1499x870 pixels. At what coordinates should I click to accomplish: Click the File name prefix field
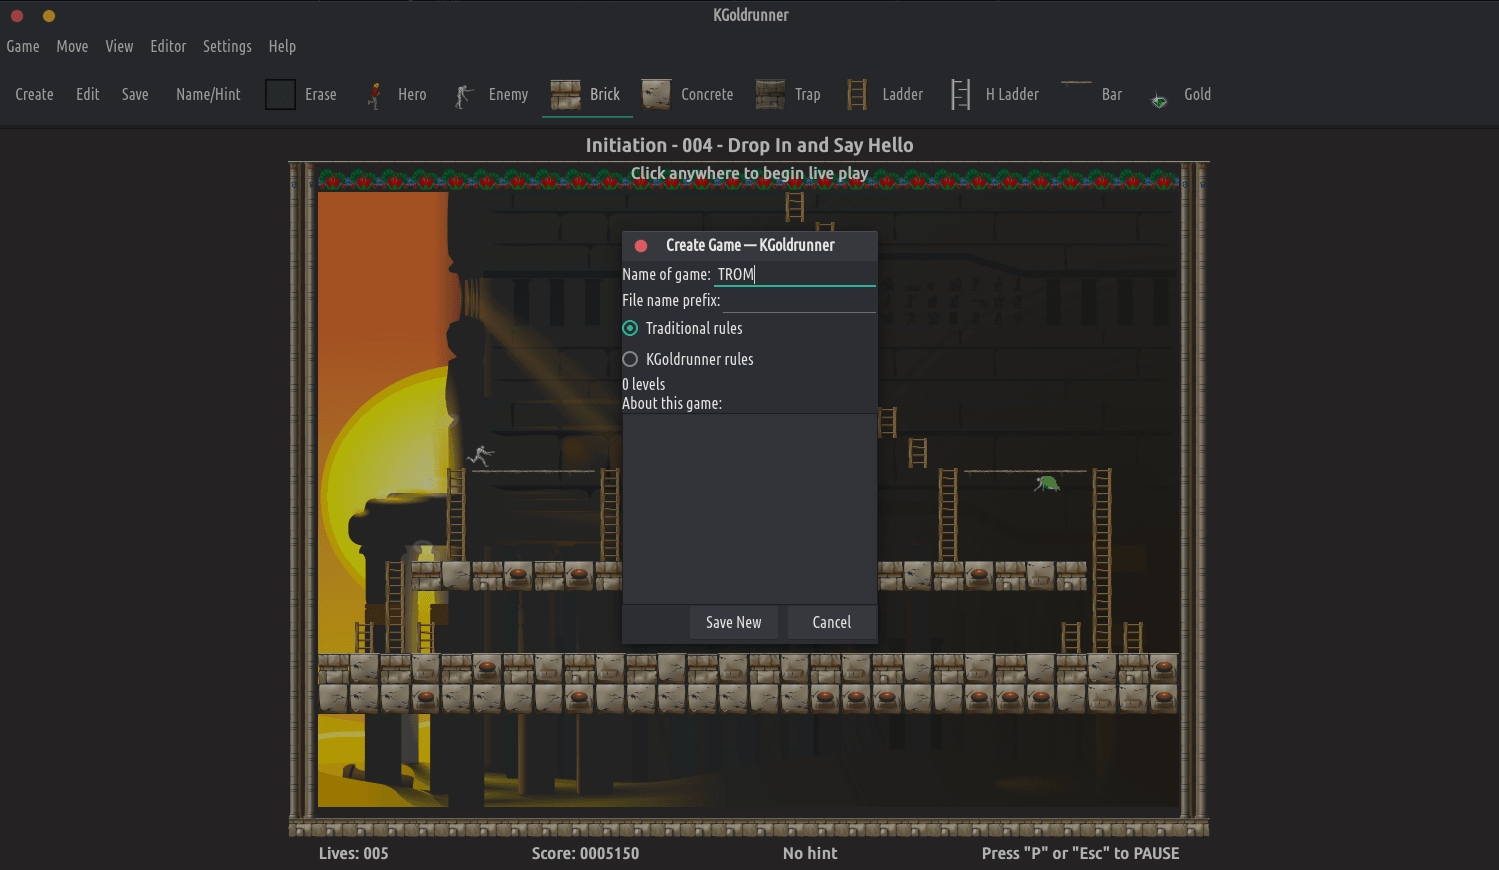pyautogui.click(x=799, y=300)
